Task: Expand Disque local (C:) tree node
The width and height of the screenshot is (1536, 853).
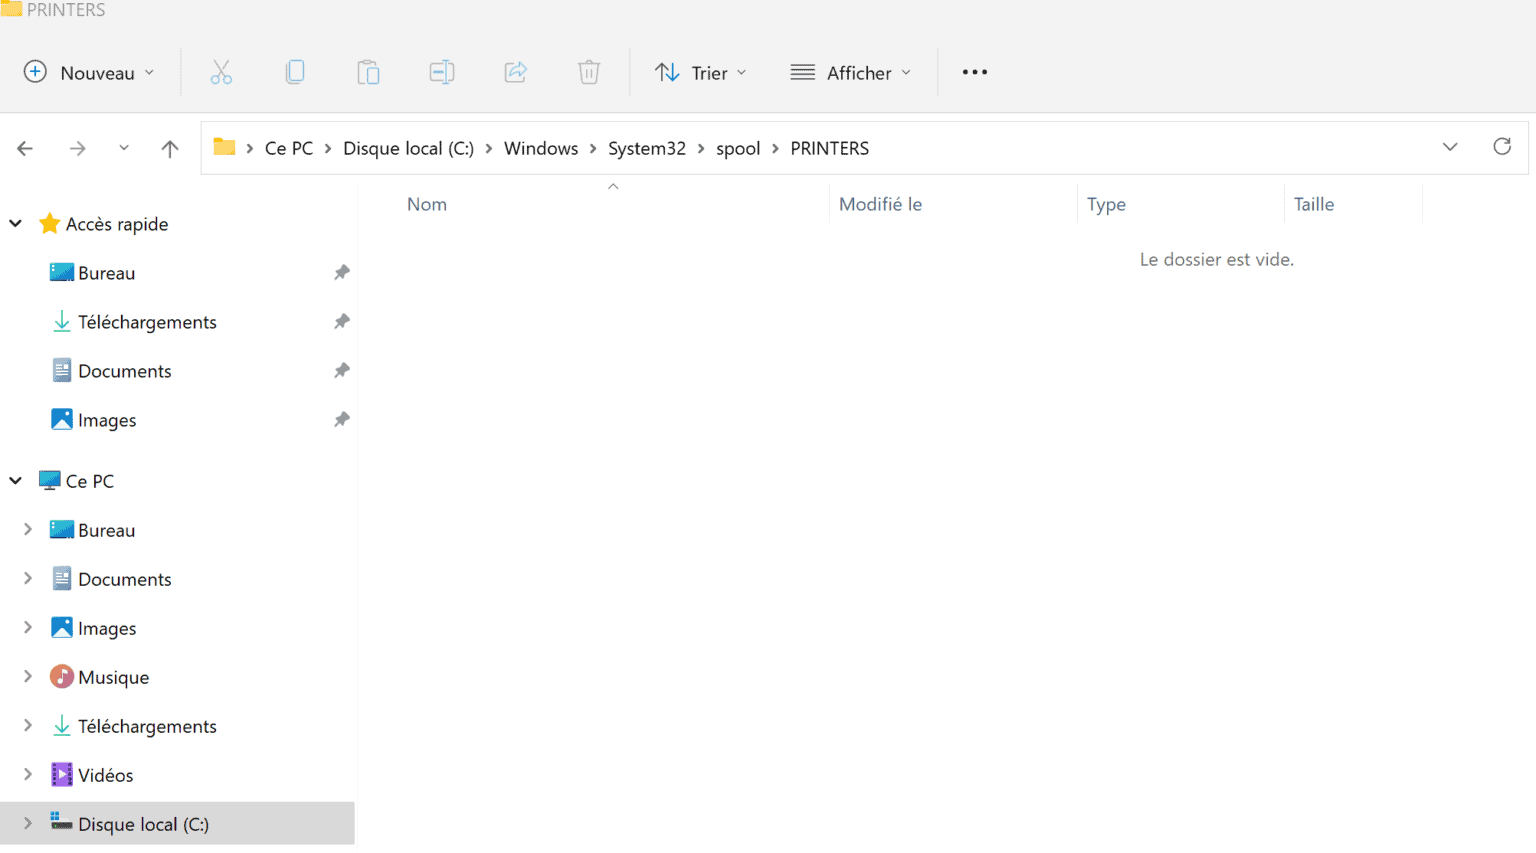Action: [28, 823]
